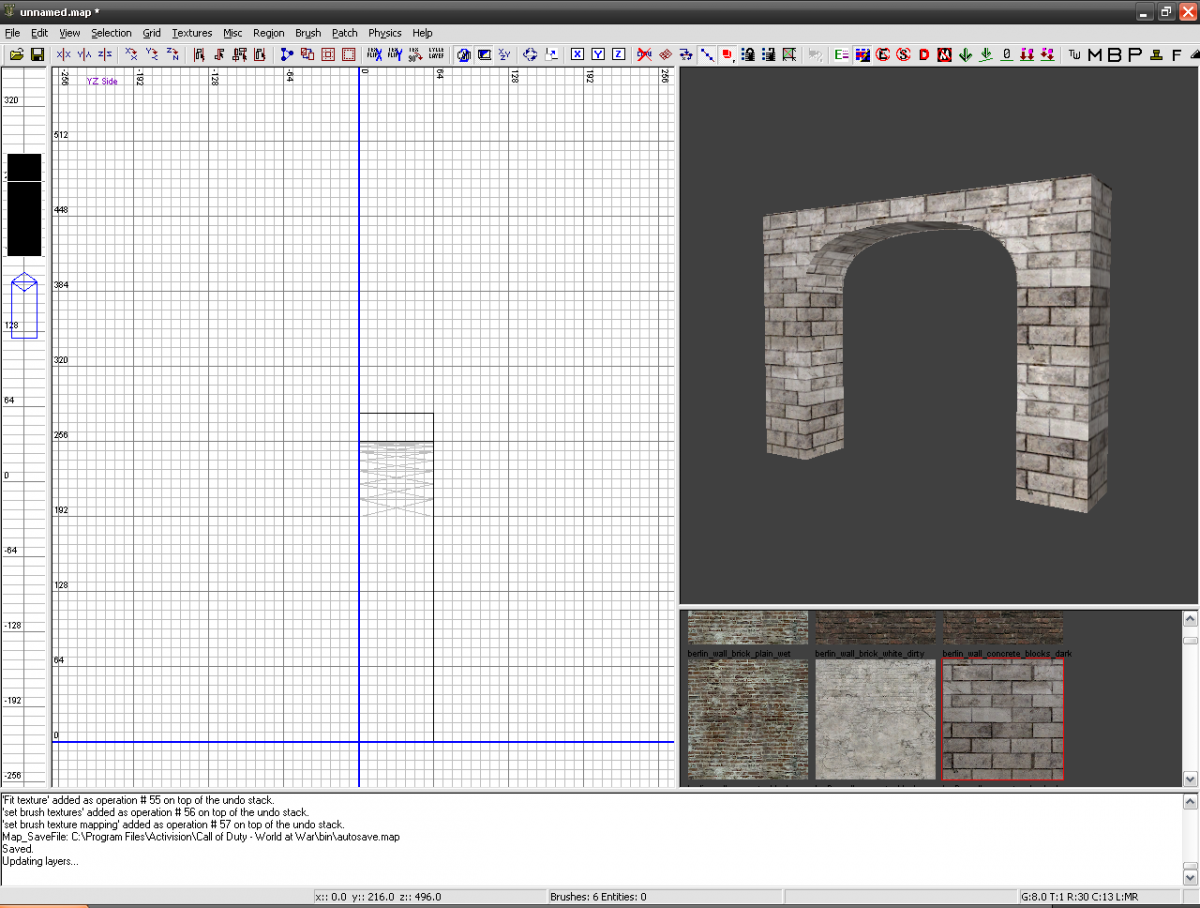Click the Save map icon
The image size is (1200, 908).
37,55
